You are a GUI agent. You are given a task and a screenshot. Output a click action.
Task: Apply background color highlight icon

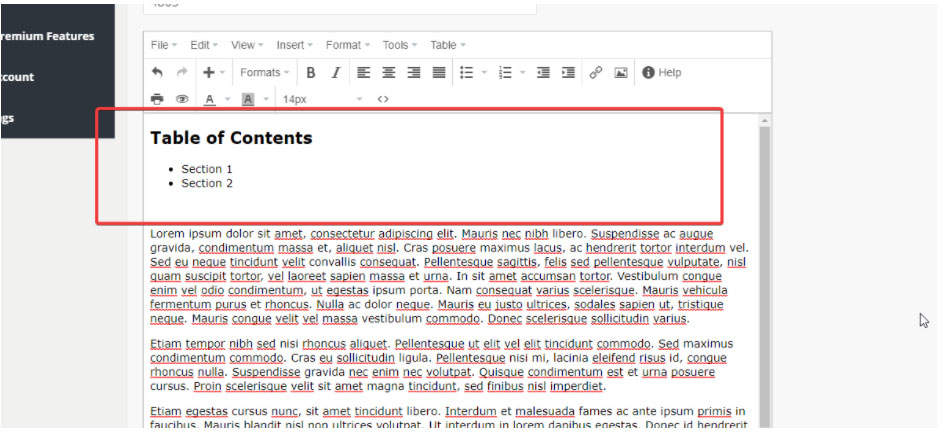pos(248,99)
